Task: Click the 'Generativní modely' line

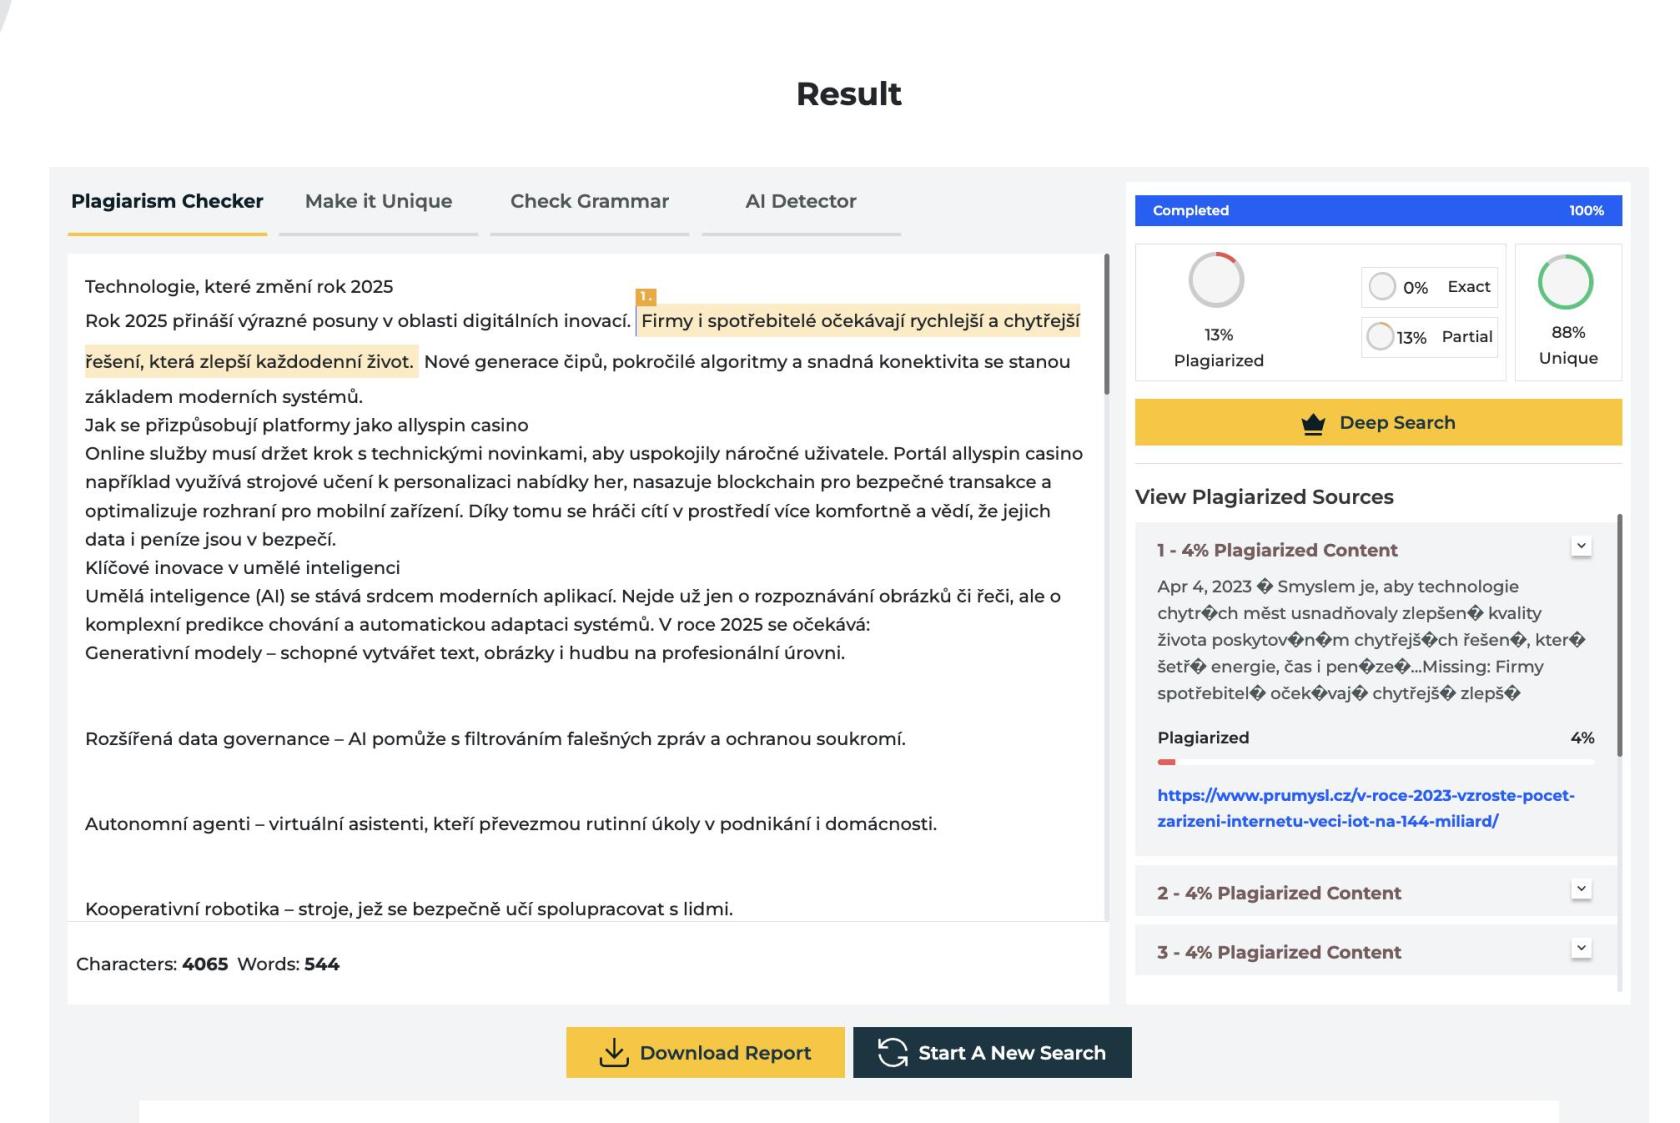Action: tap(465, 653)
